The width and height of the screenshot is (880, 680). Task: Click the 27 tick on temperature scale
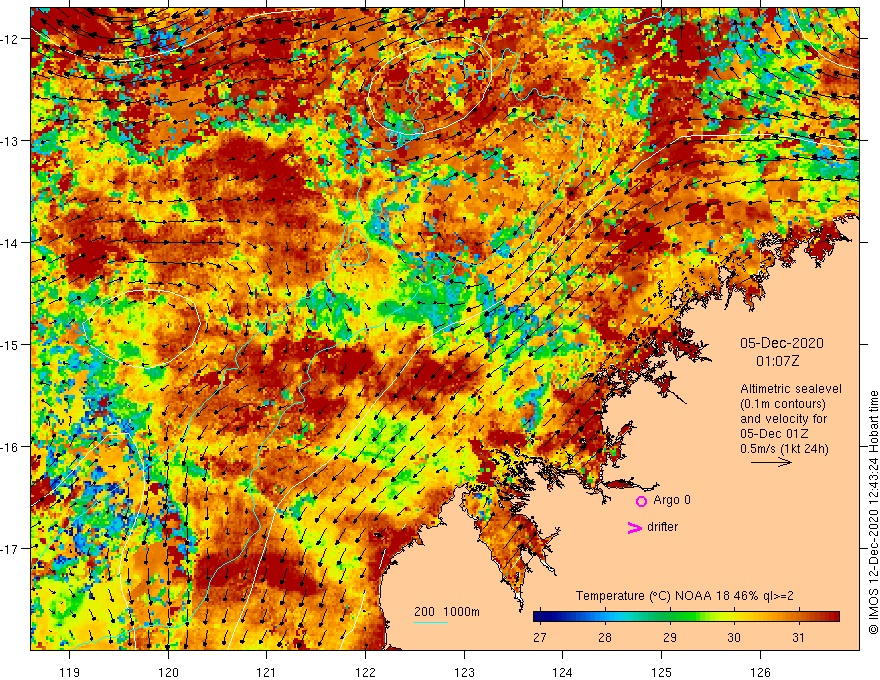(540, 637)
